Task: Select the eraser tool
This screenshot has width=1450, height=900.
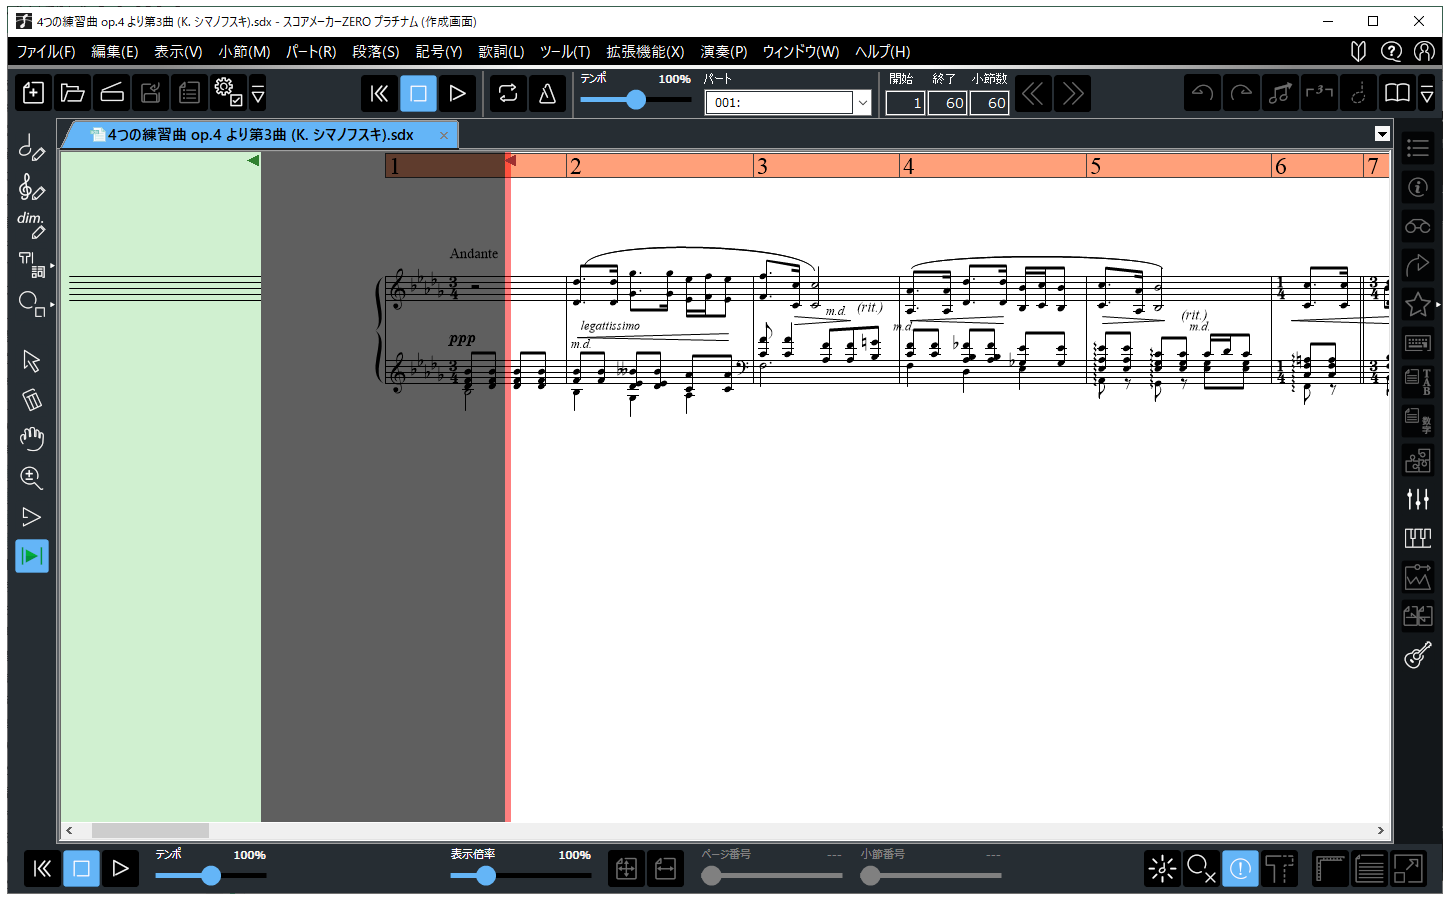Action: 32,400
